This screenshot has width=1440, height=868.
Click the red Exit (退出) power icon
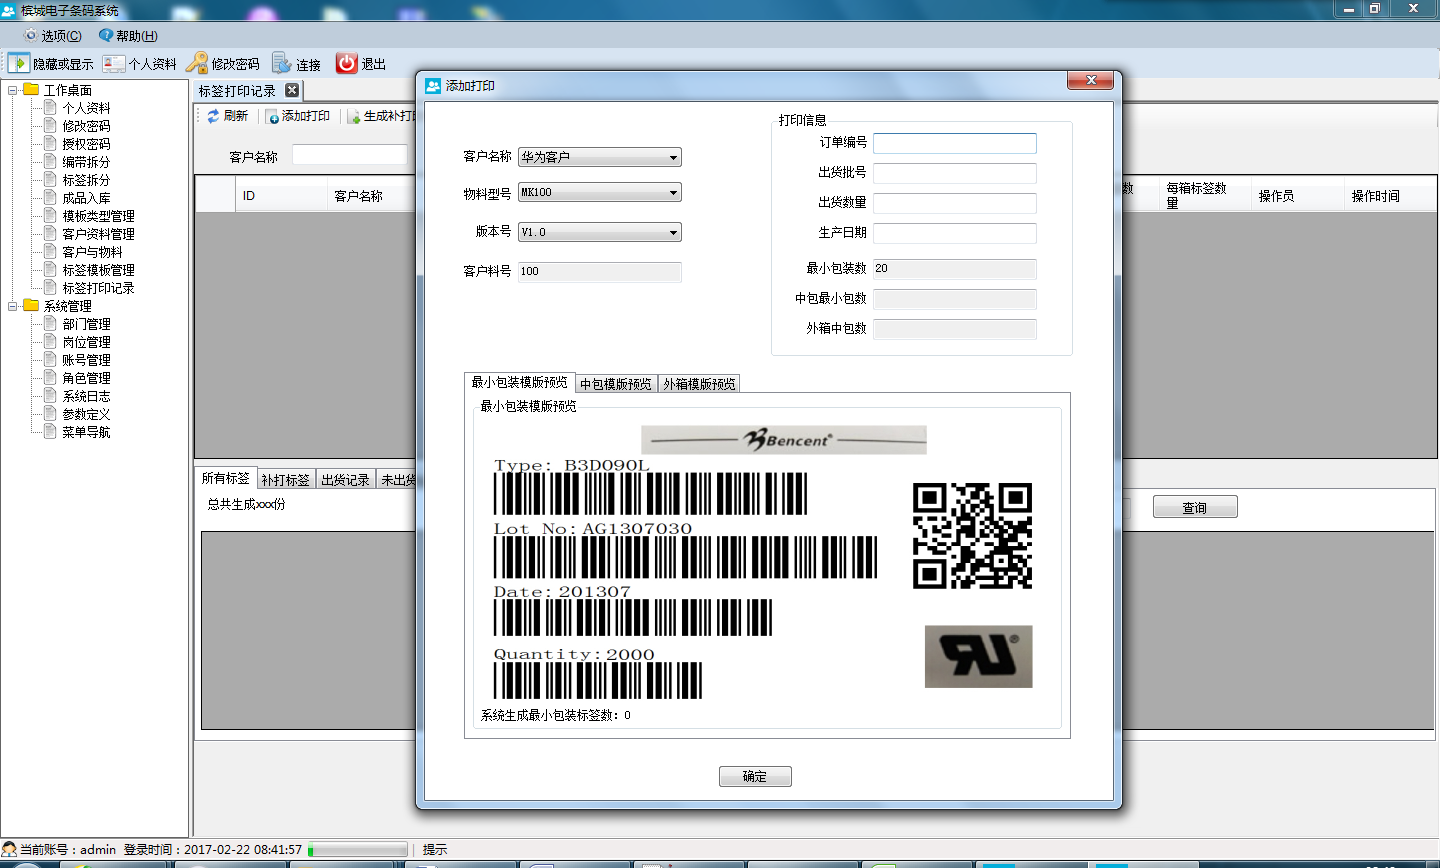click(x=347, y=63)
